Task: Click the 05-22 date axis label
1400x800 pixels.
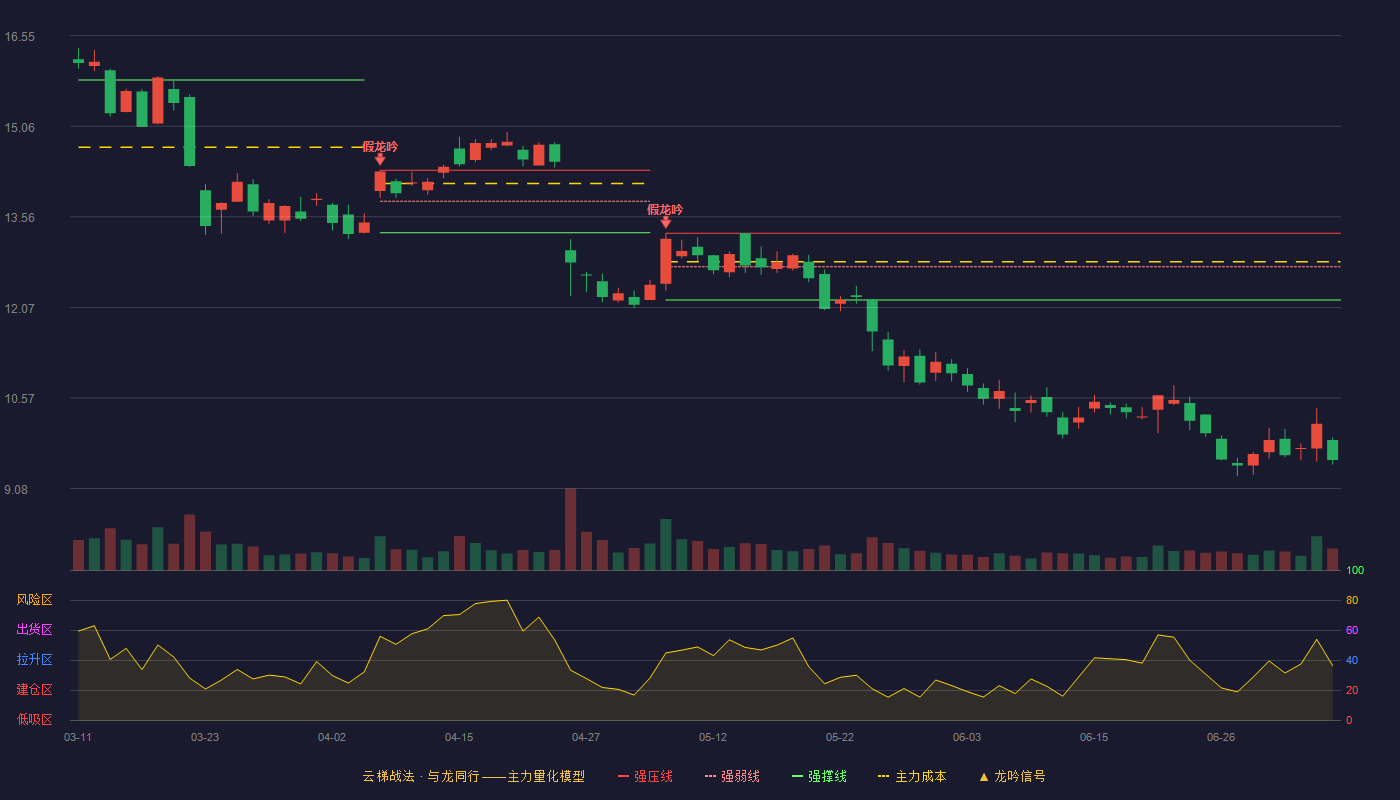Action: click(840, 737)
